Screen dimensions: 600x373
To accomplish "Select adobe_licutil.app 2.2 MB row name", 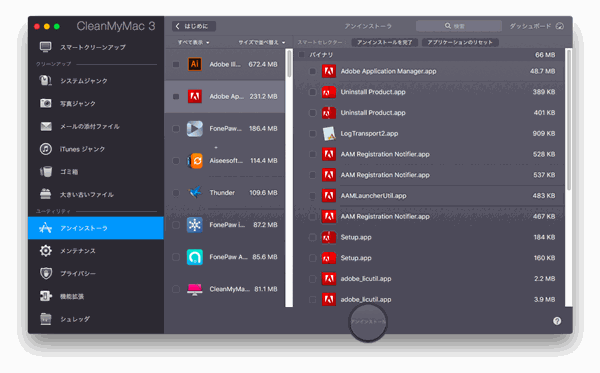I will [x=366, y=279].
